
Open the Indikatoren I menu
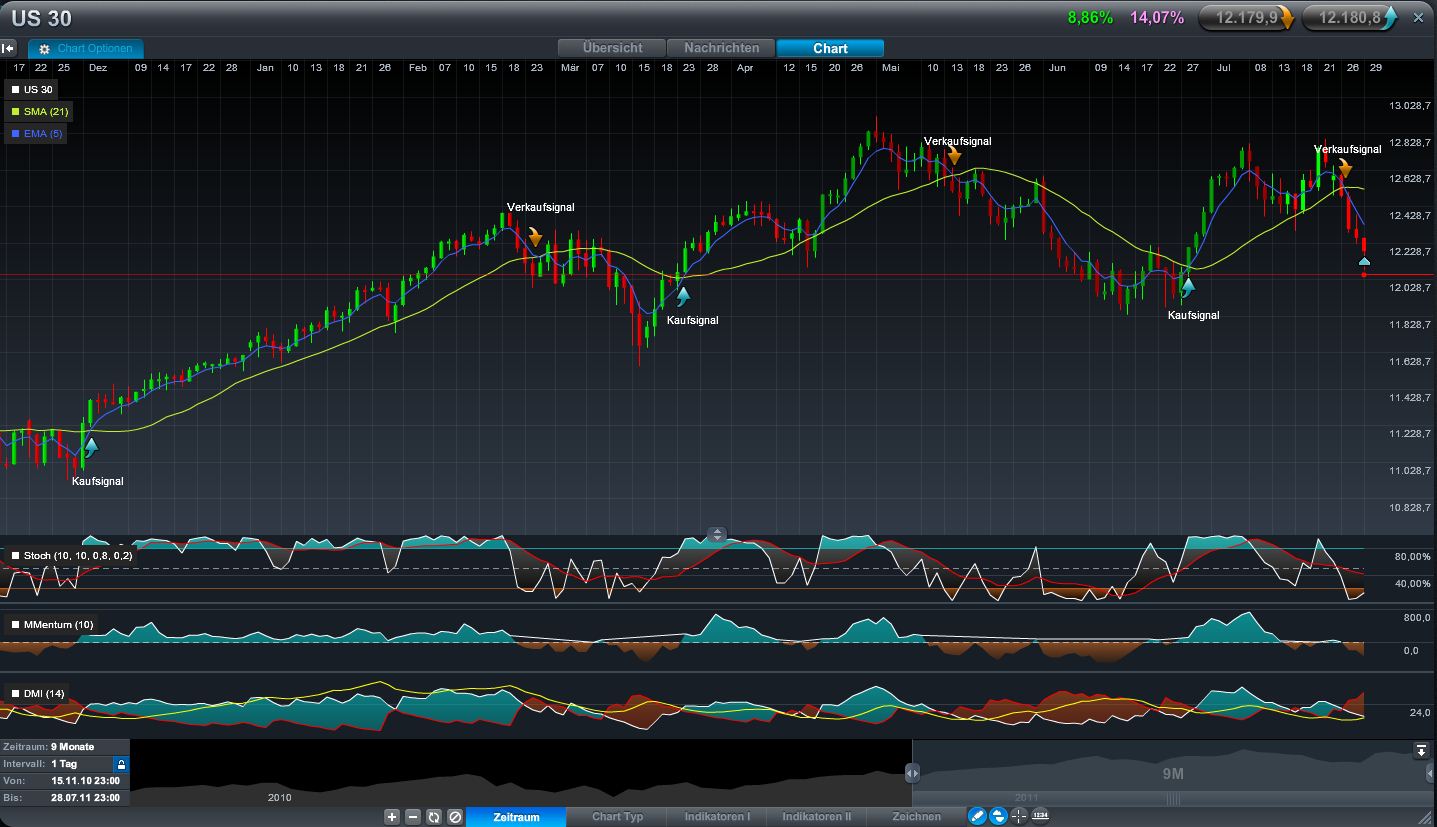[x=716, y=817]
